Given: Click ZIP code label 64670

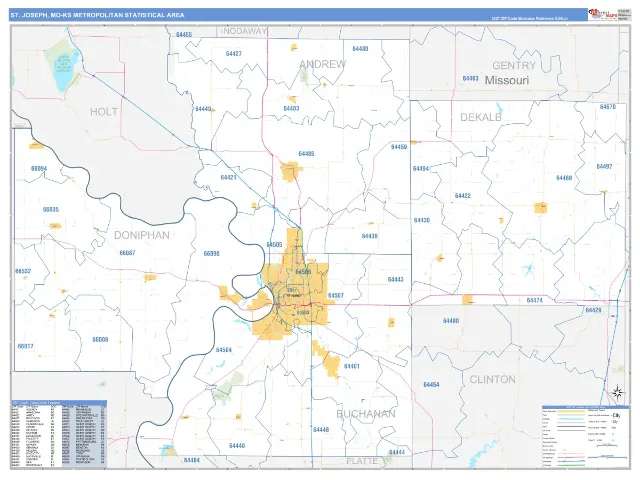Looking at the screenshot, I should point(607,107).
